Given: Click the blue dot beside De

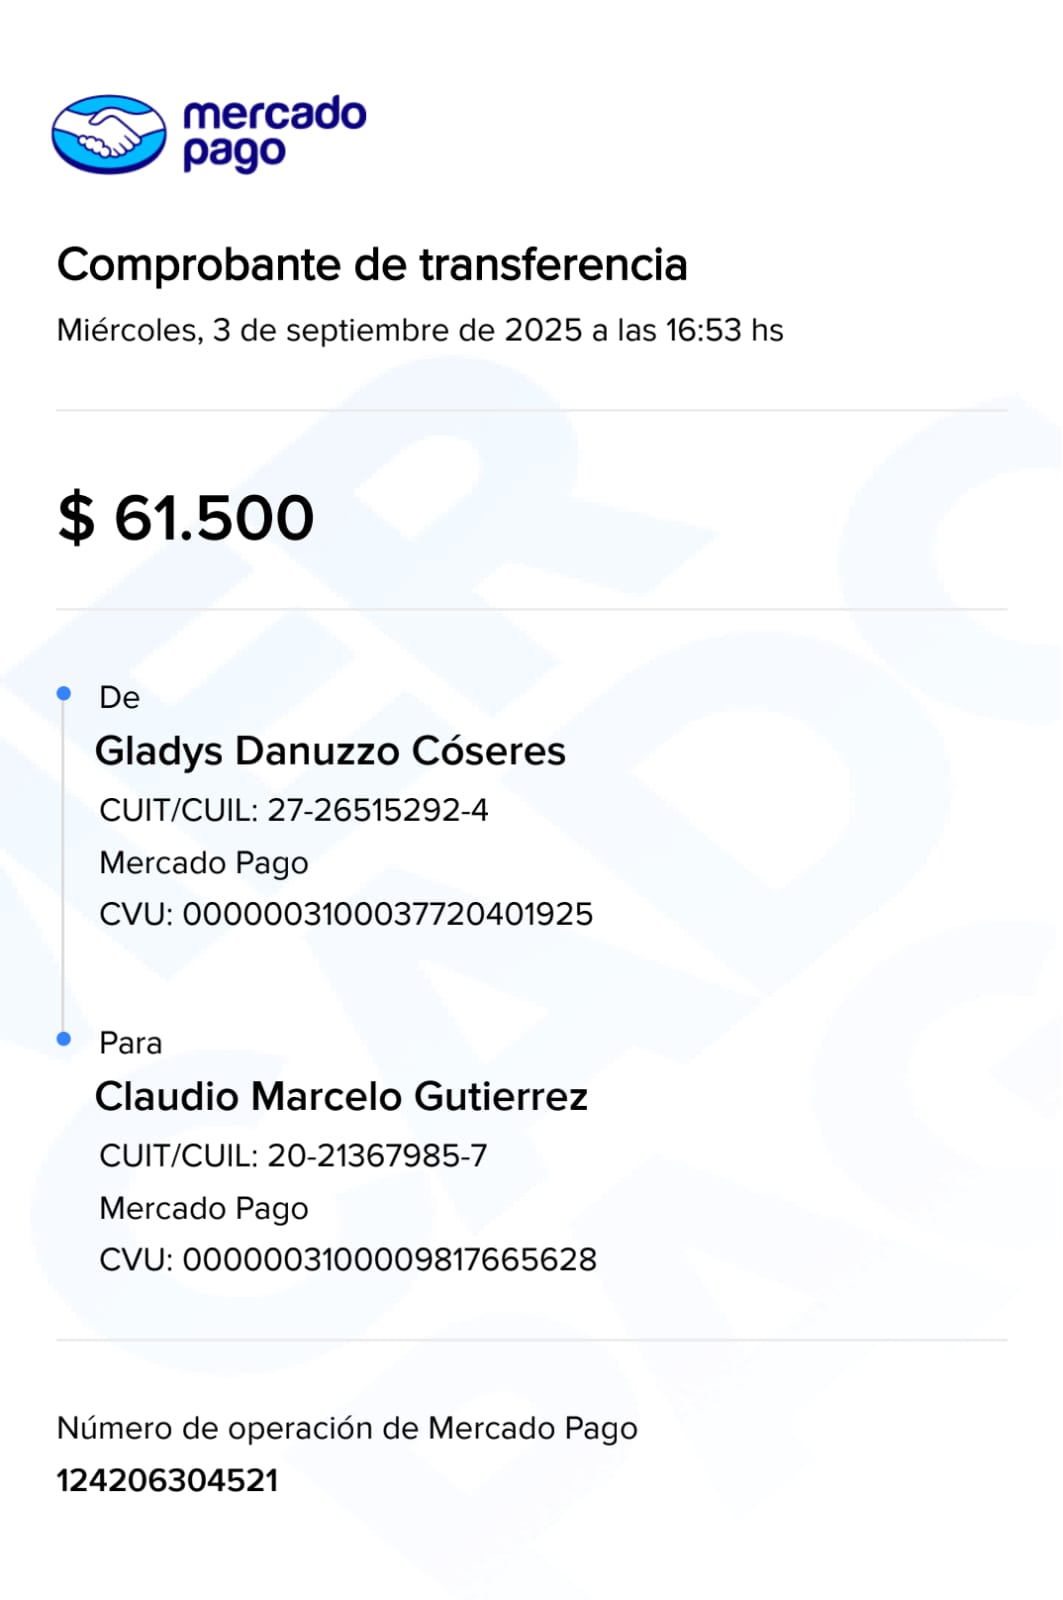Looking at the screenshot, I should (x=64, y=693).
